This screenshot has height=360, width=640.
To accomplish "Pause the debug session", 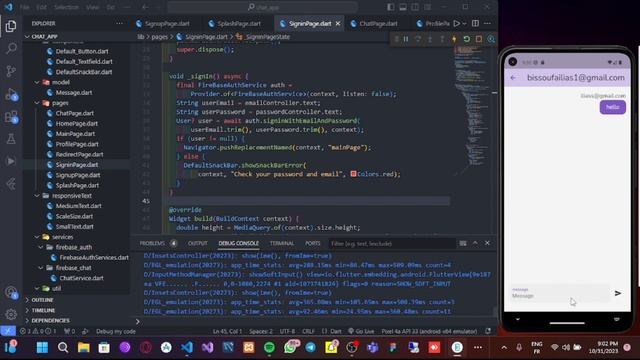I will coord(406,39).
